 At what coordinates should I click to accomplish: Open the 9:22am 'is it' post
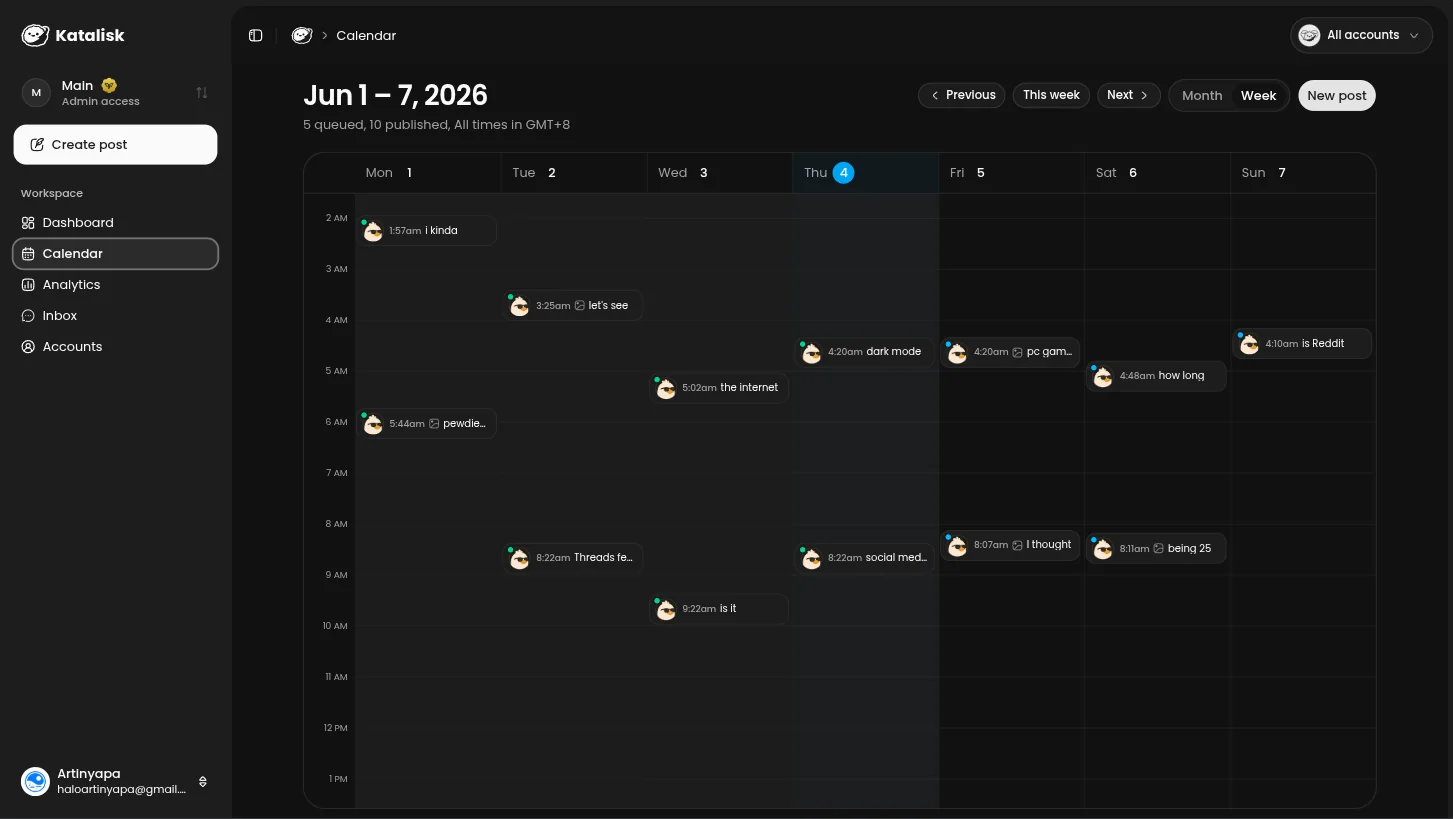[x=719, y=609]
